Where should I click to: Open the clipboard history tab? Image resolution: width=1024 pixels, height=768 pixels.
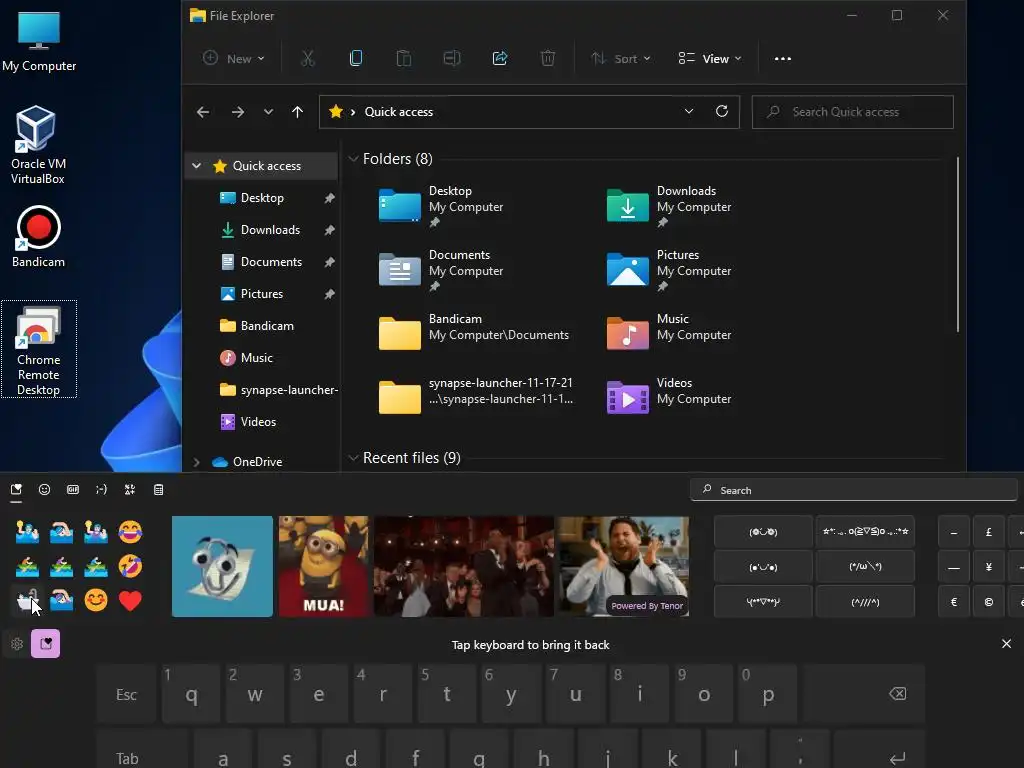coord(159,490)
